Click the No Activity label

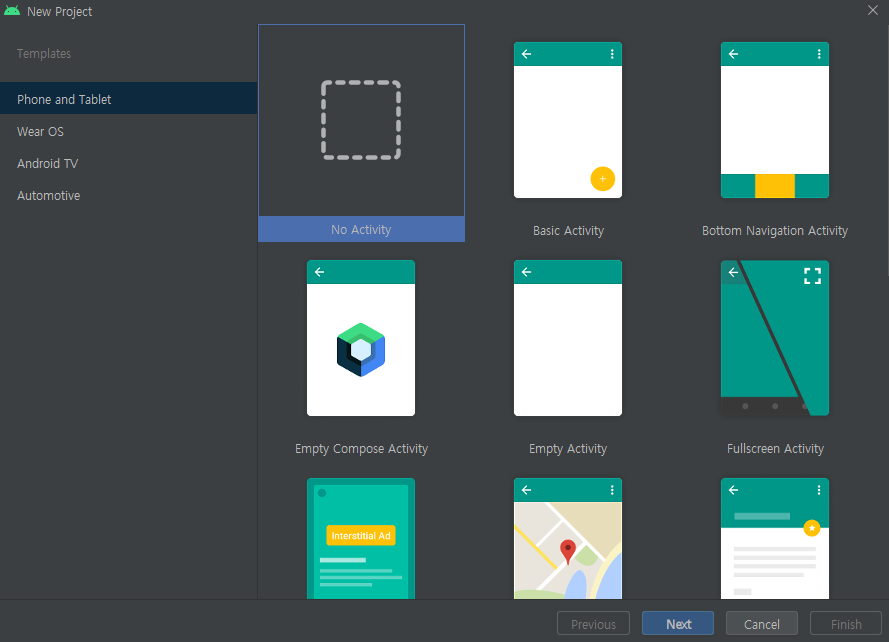tap(361, 229)
